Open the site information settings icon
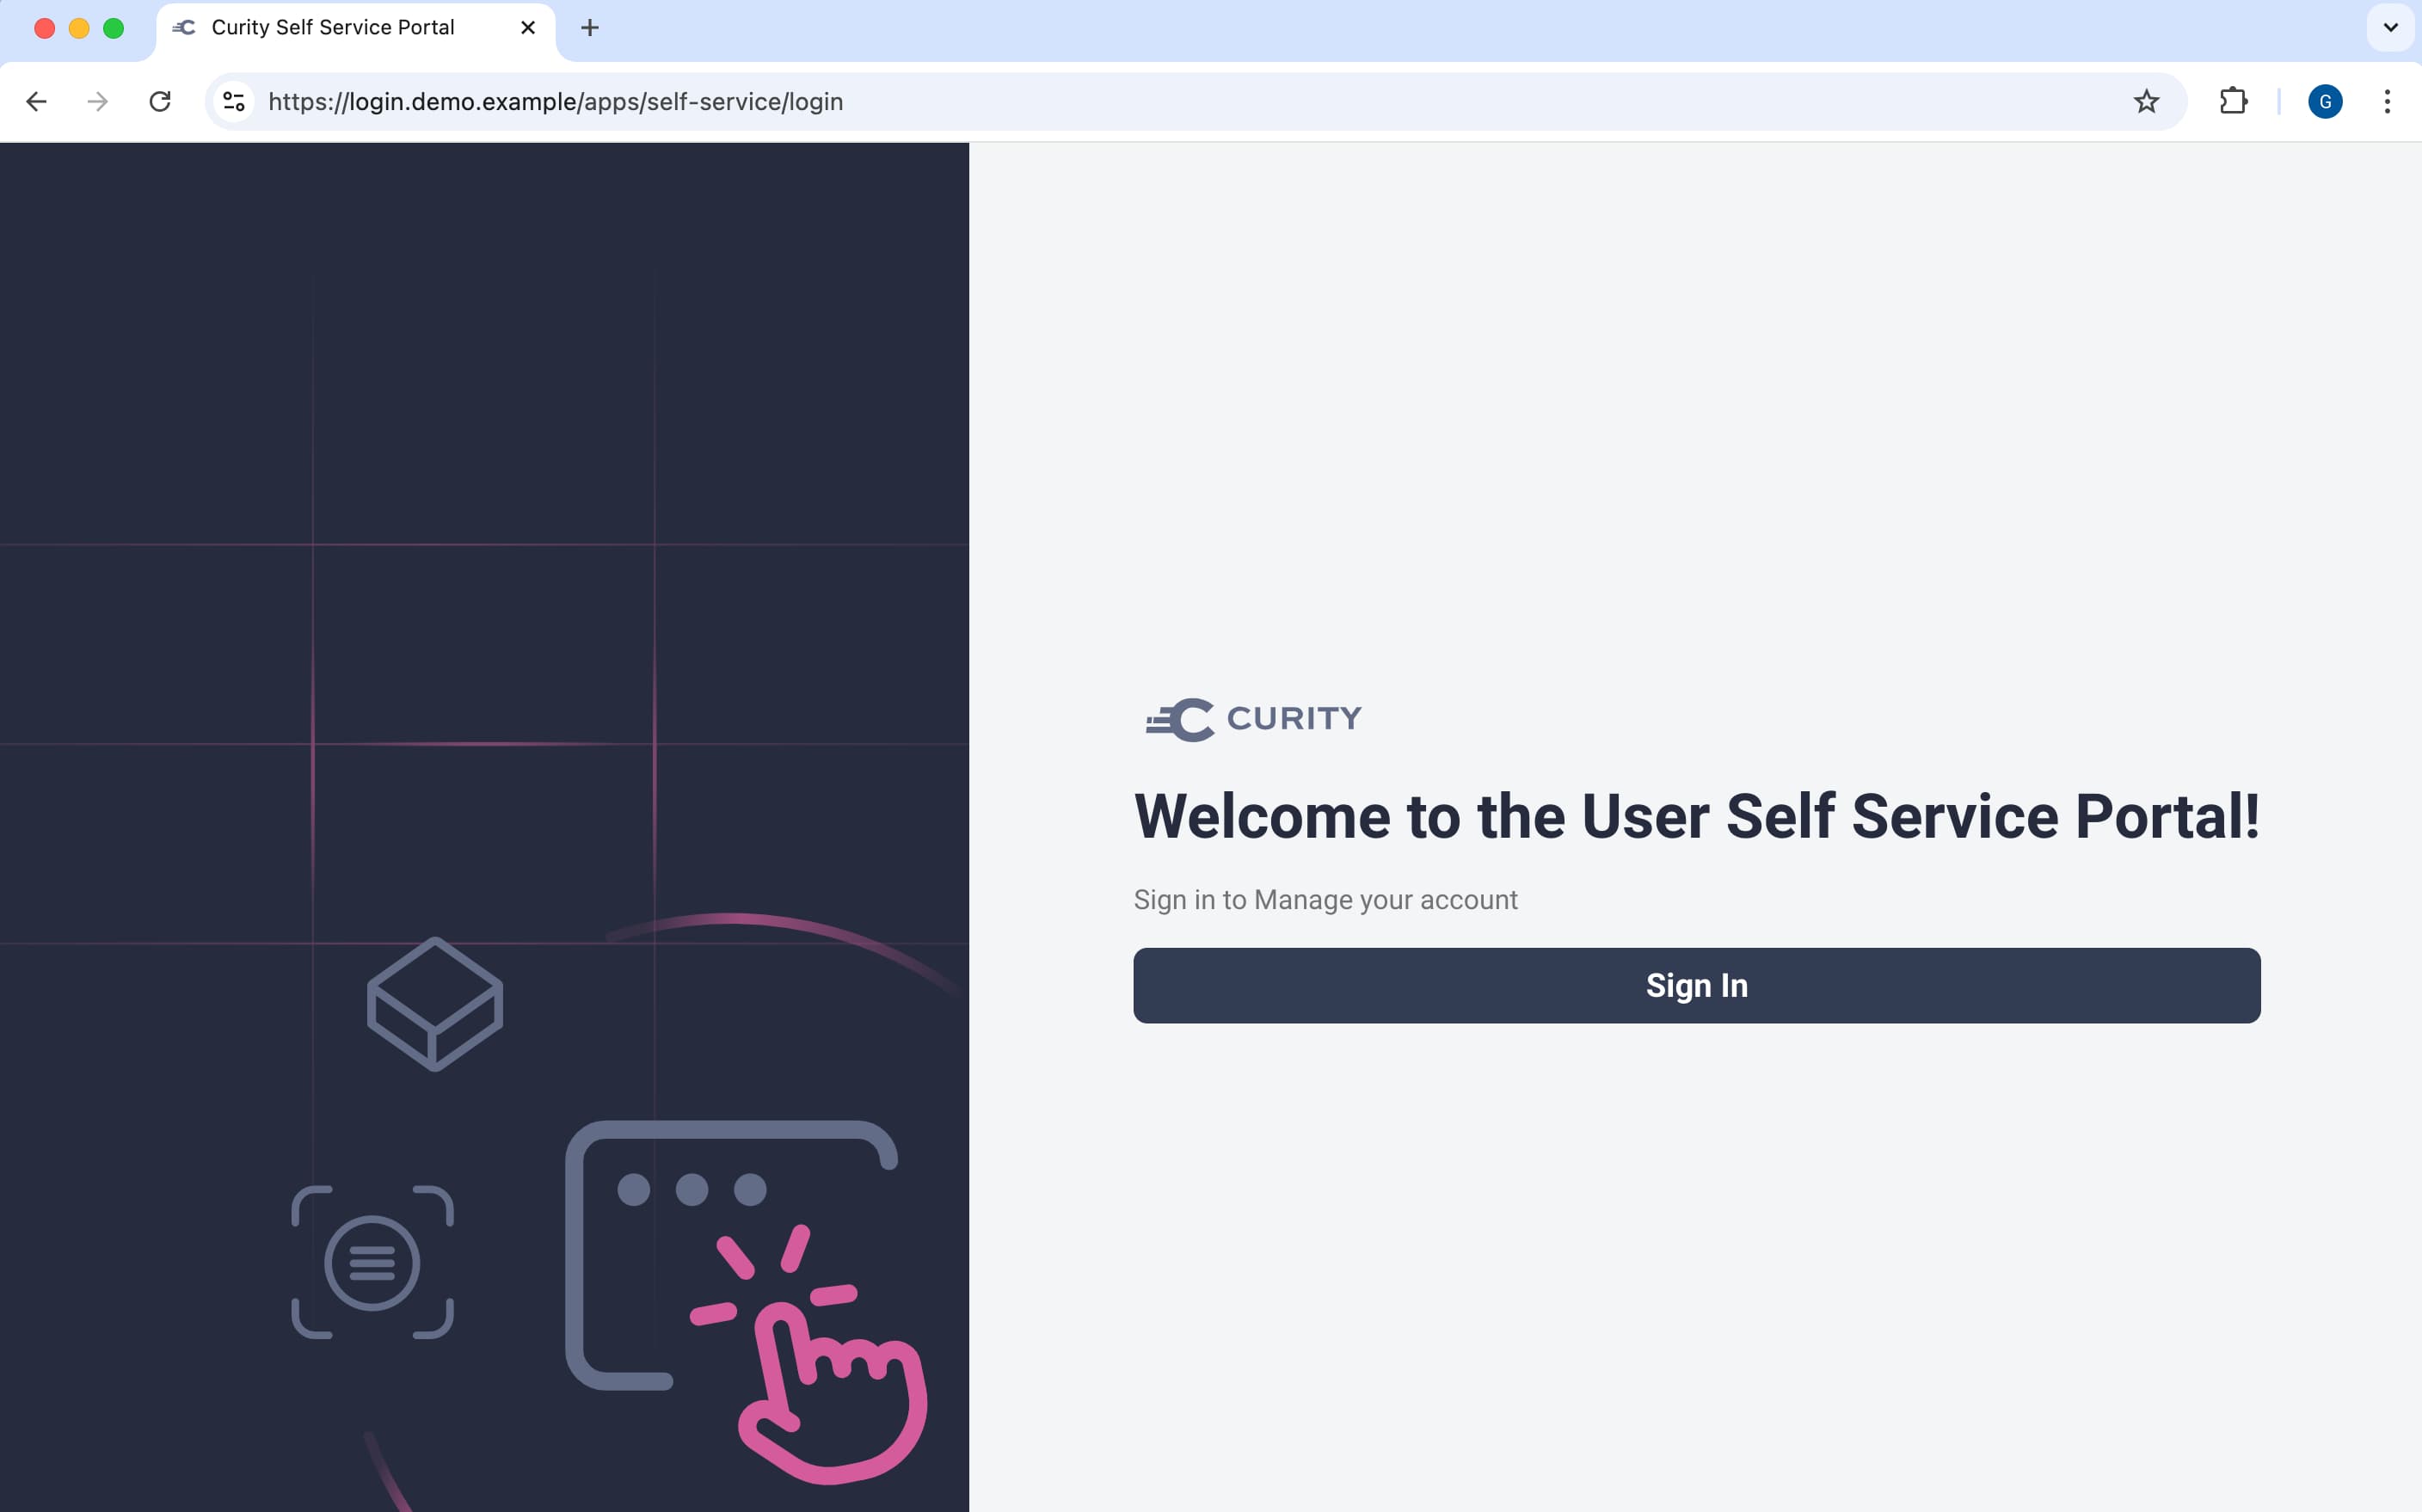 click(x=233, y=101)
